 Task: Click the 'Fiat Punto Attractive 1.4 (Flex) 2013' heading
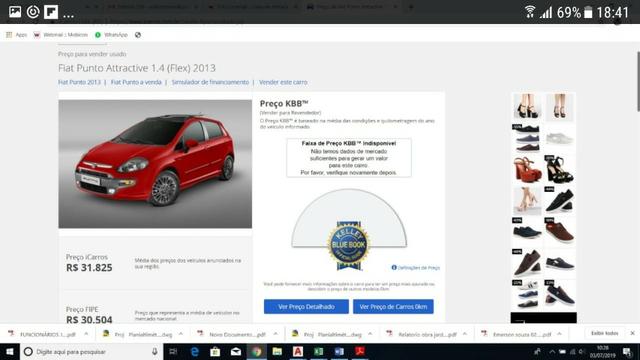(x=137, y=68)
